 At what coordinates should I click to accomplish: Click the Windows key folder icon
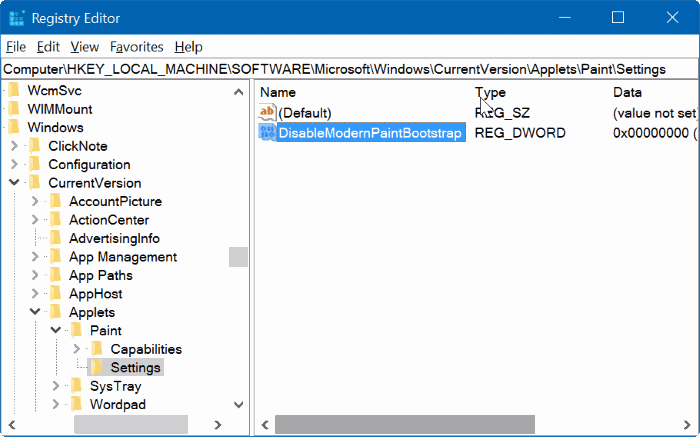pyautogui.click(x=14, y=127)
